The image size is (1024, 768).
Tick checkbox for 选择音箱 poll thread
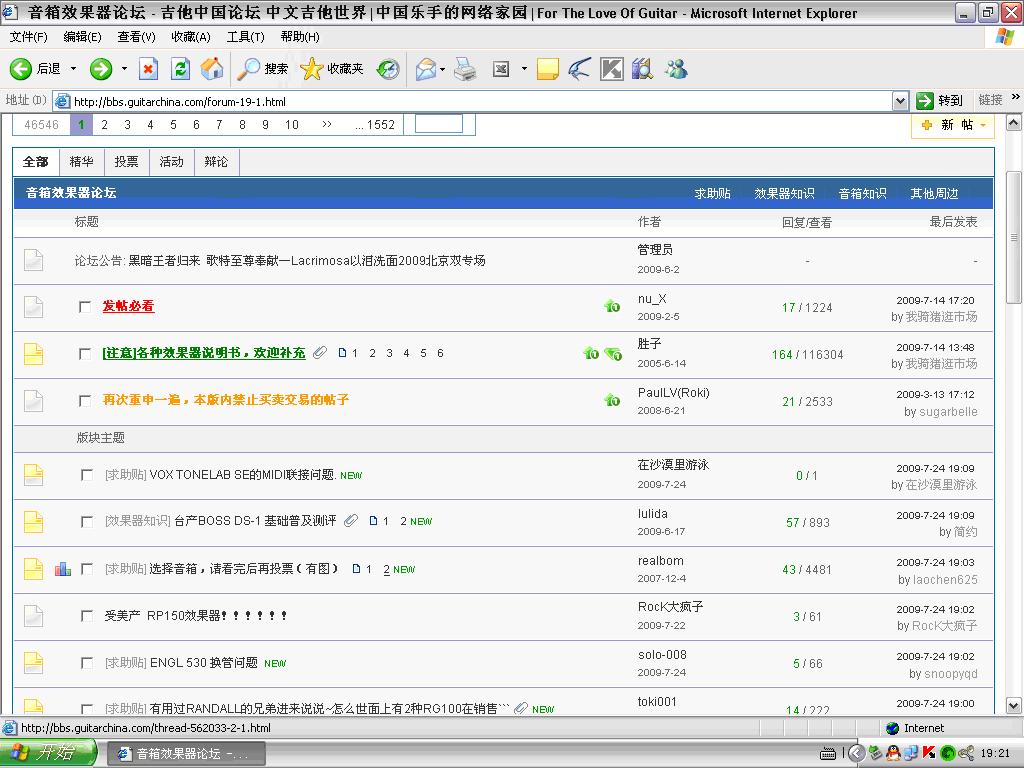pyautogui.click(x=87, y=569)
